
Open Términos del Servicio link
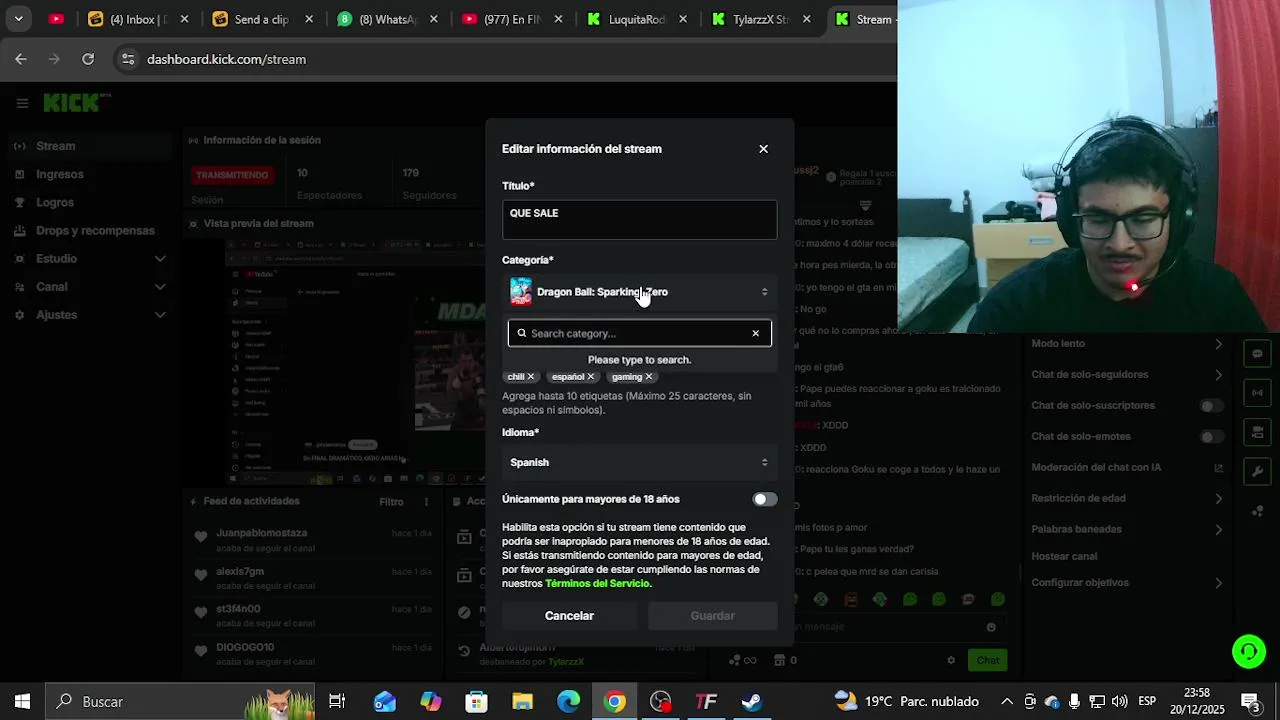pos(597,584)
